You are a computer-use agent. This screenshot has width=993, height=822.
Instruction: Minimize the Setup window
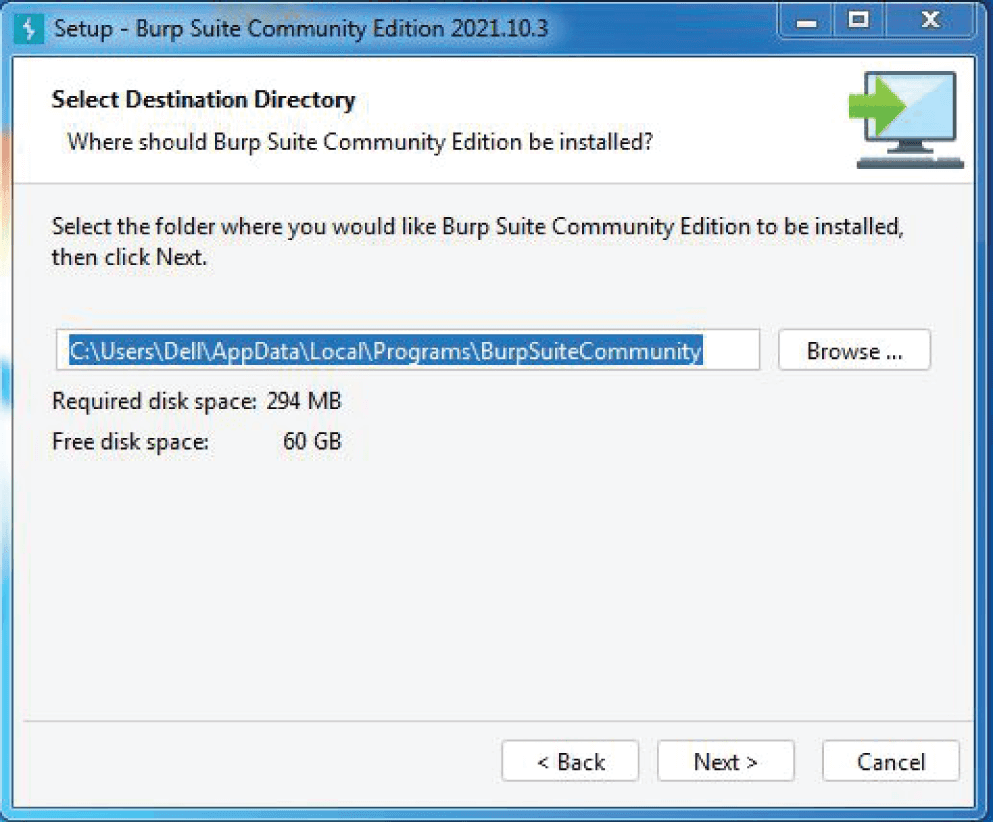[812, 22]
